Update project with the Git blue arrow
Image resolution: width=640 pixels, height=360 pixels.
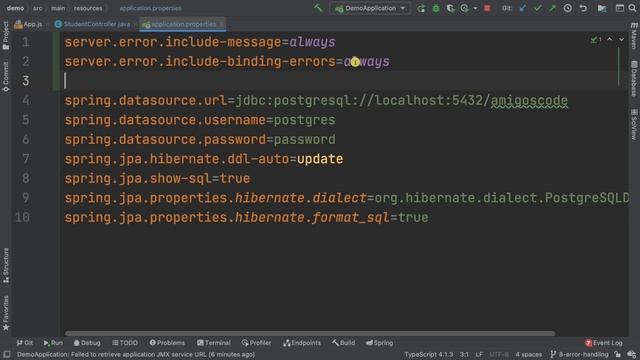click(523, 8)
